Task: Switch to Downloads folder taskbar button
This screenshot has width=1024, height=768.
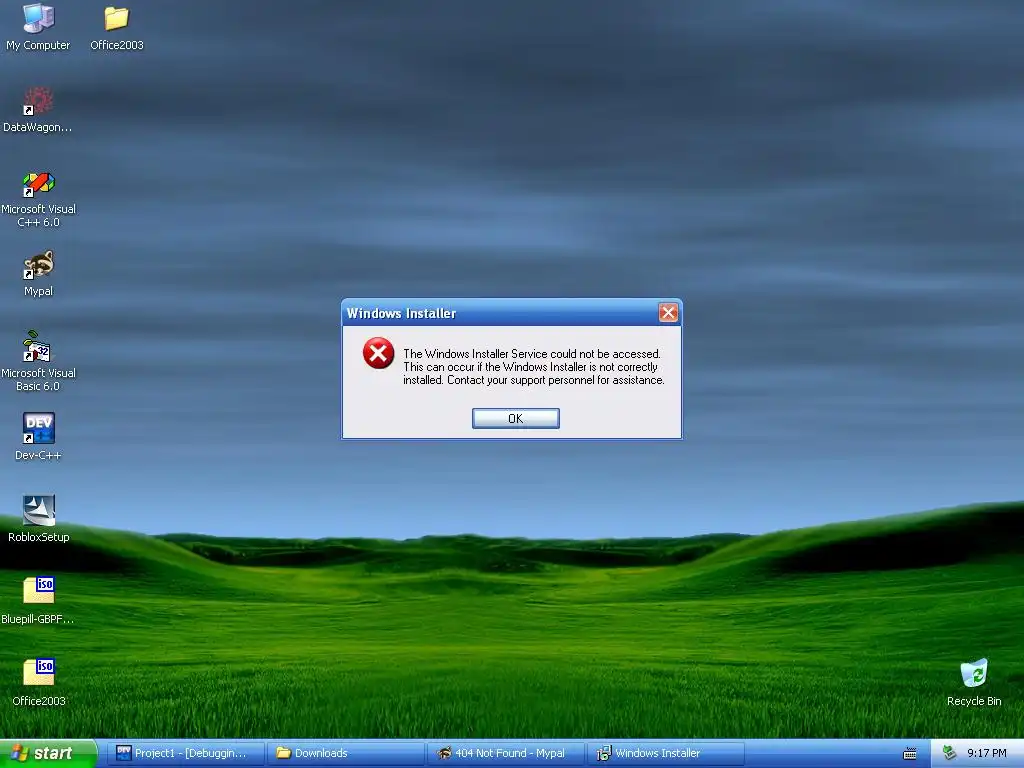Action: pos(345,753)
